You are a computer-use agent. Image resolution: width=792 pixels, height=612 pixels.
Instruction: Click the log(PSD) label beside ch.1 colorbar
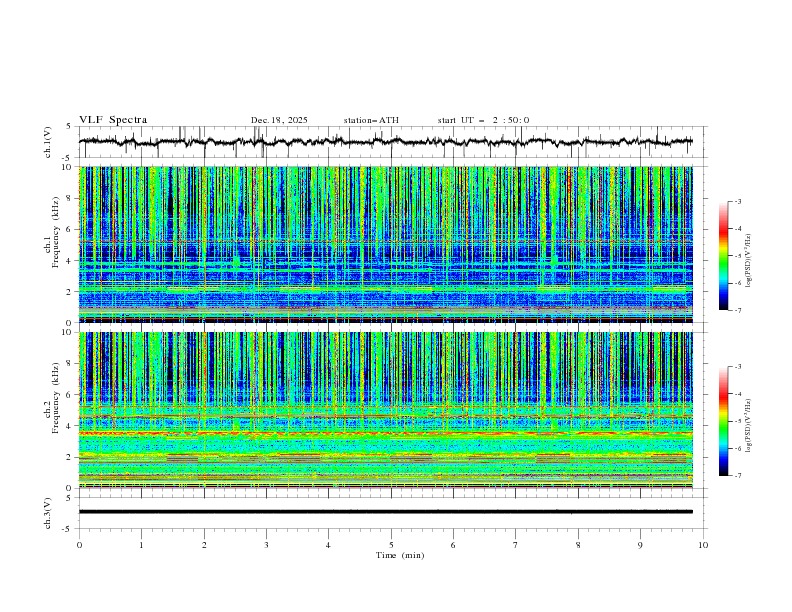pos(748,261)
